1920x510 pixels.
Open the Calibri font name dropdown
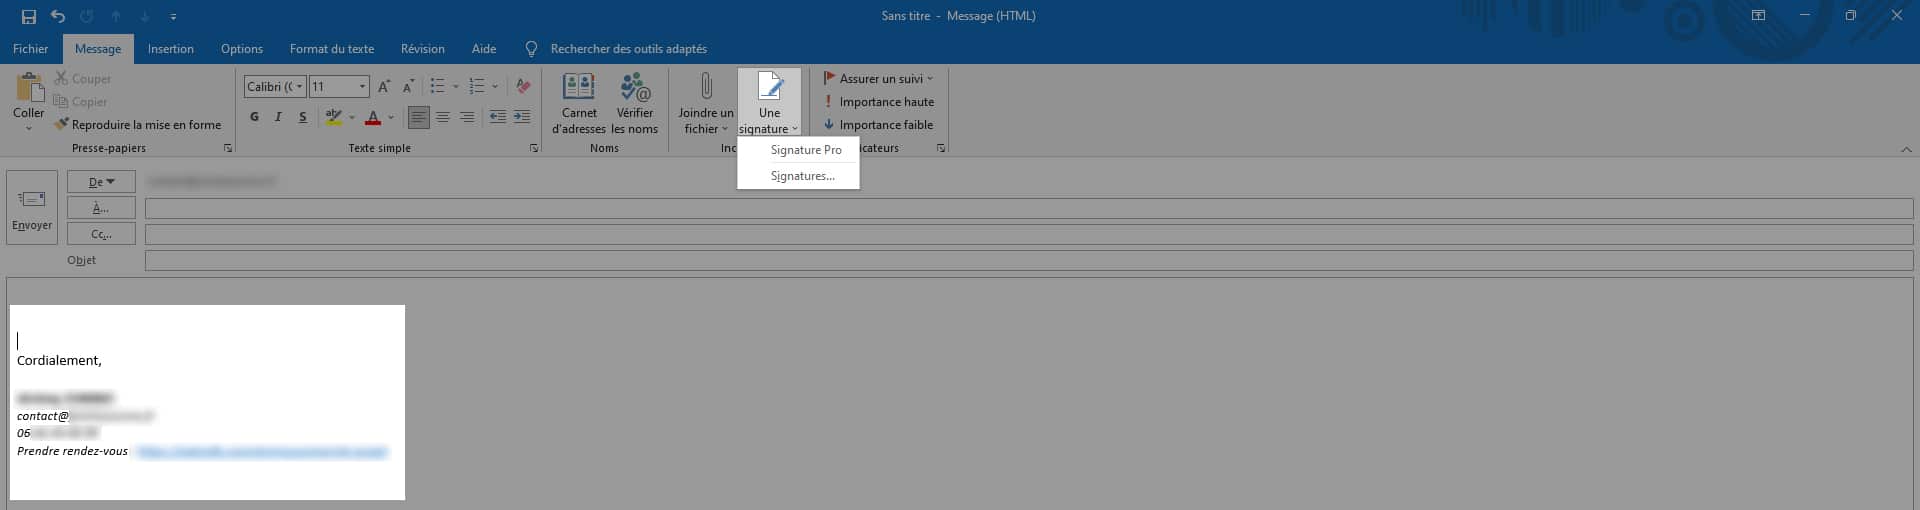[x=299, y=87]
